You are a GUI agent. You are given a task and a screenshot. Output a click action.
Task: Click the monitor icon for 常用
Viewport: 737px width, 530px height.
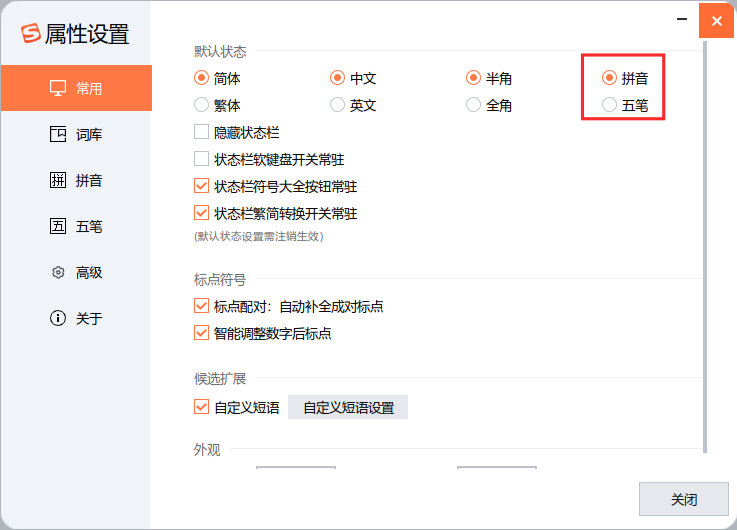[x=58, y=88]
